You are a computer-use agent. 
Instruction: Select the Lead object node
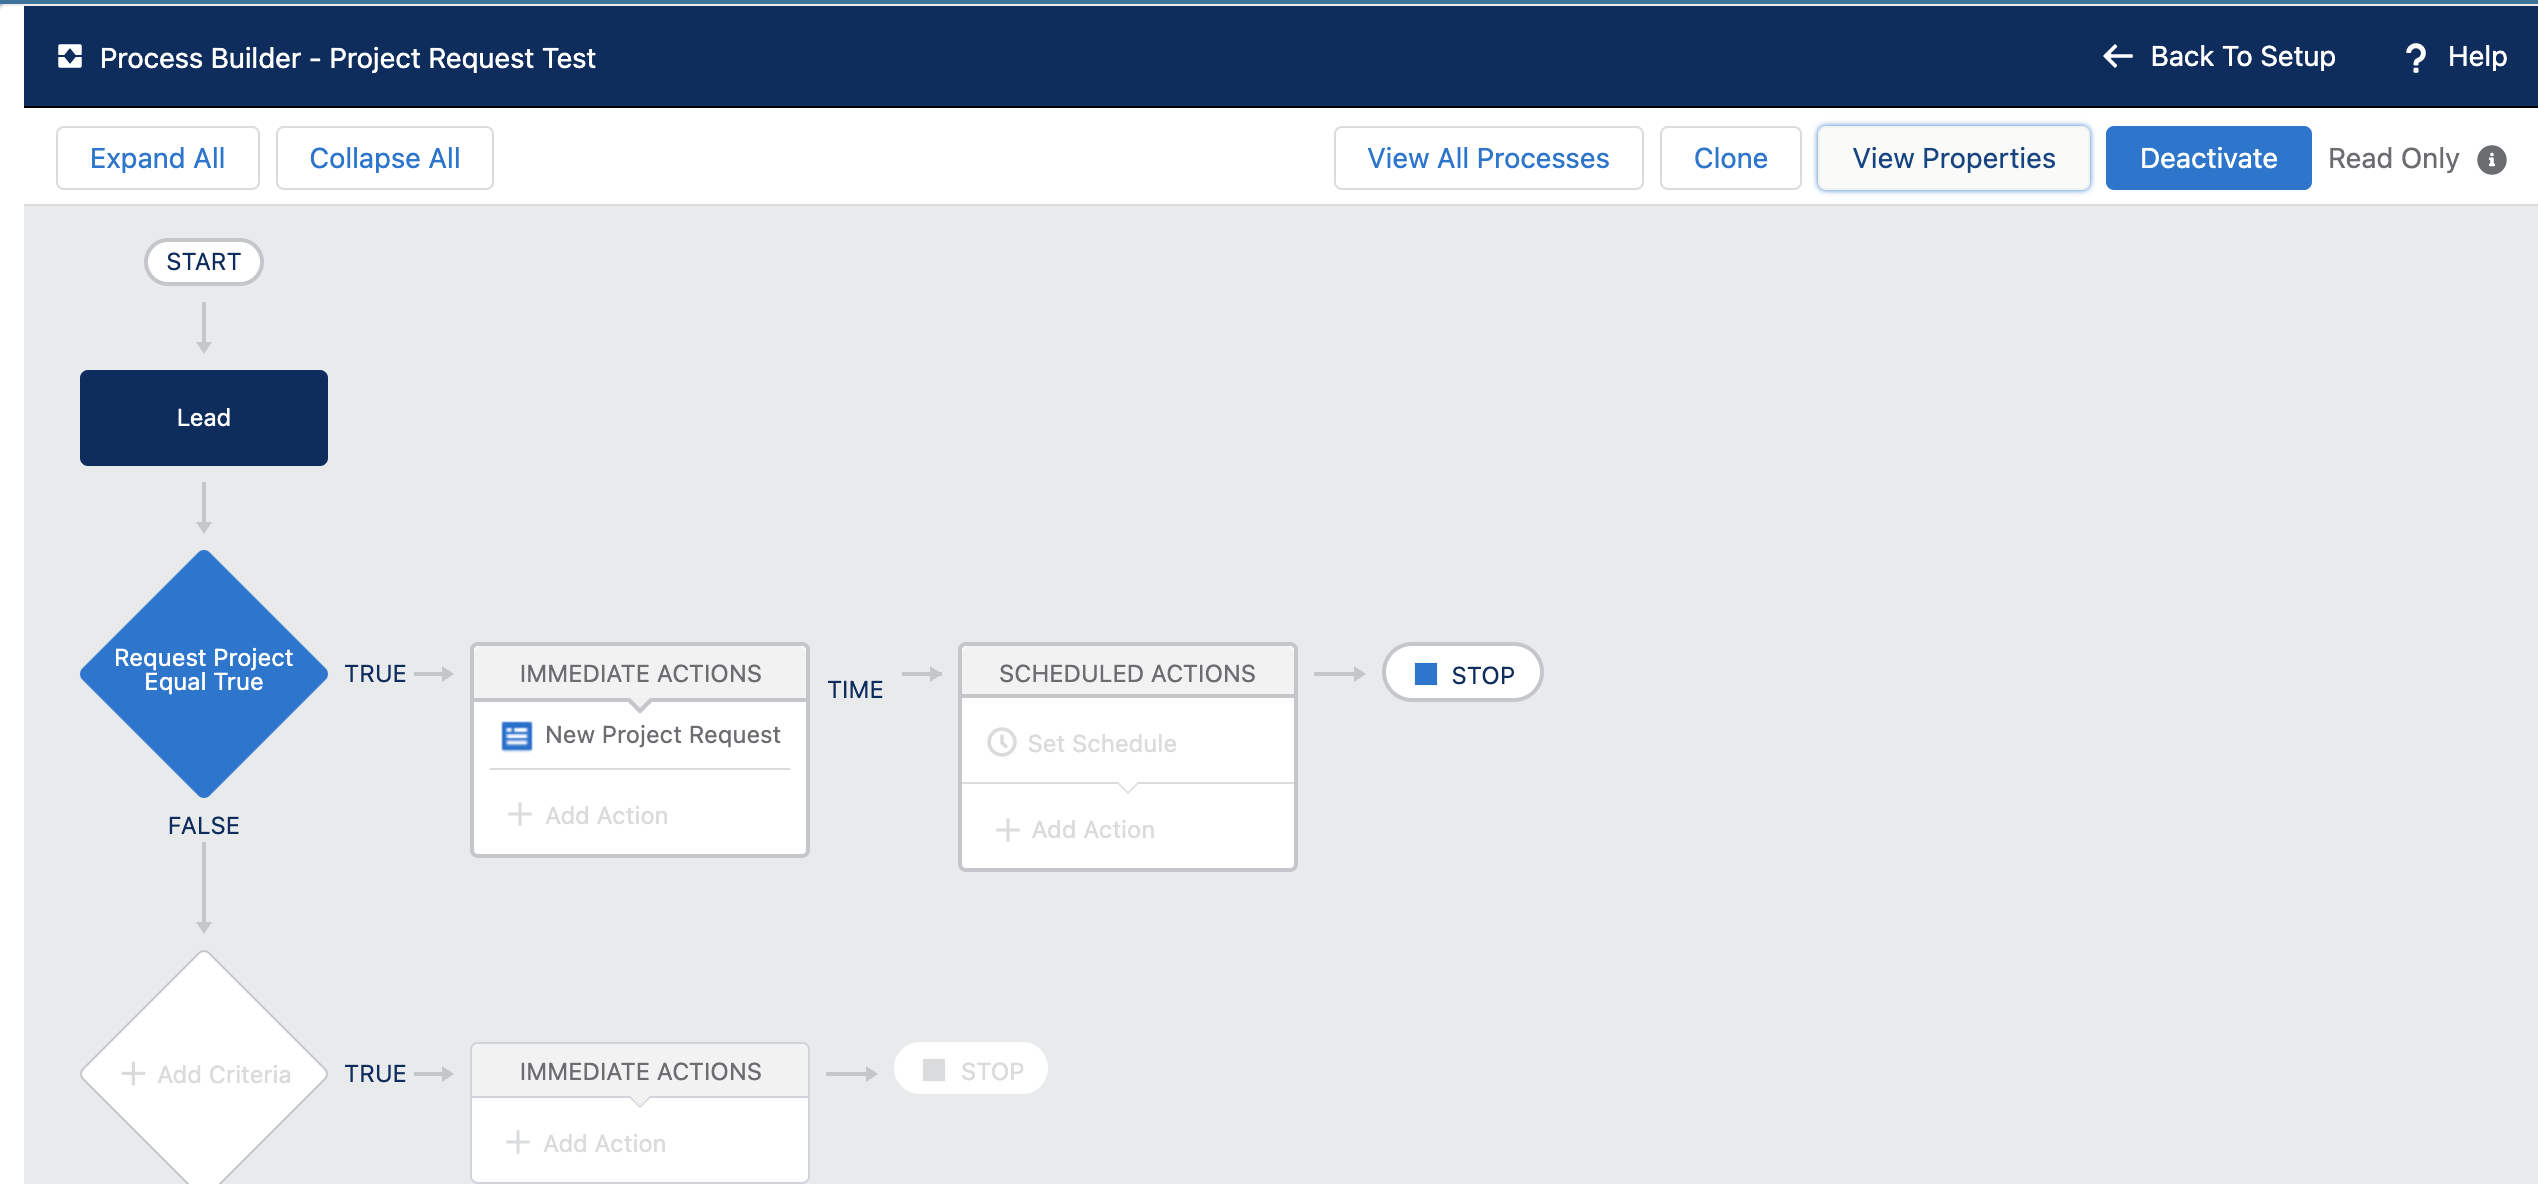coord(204,418)
